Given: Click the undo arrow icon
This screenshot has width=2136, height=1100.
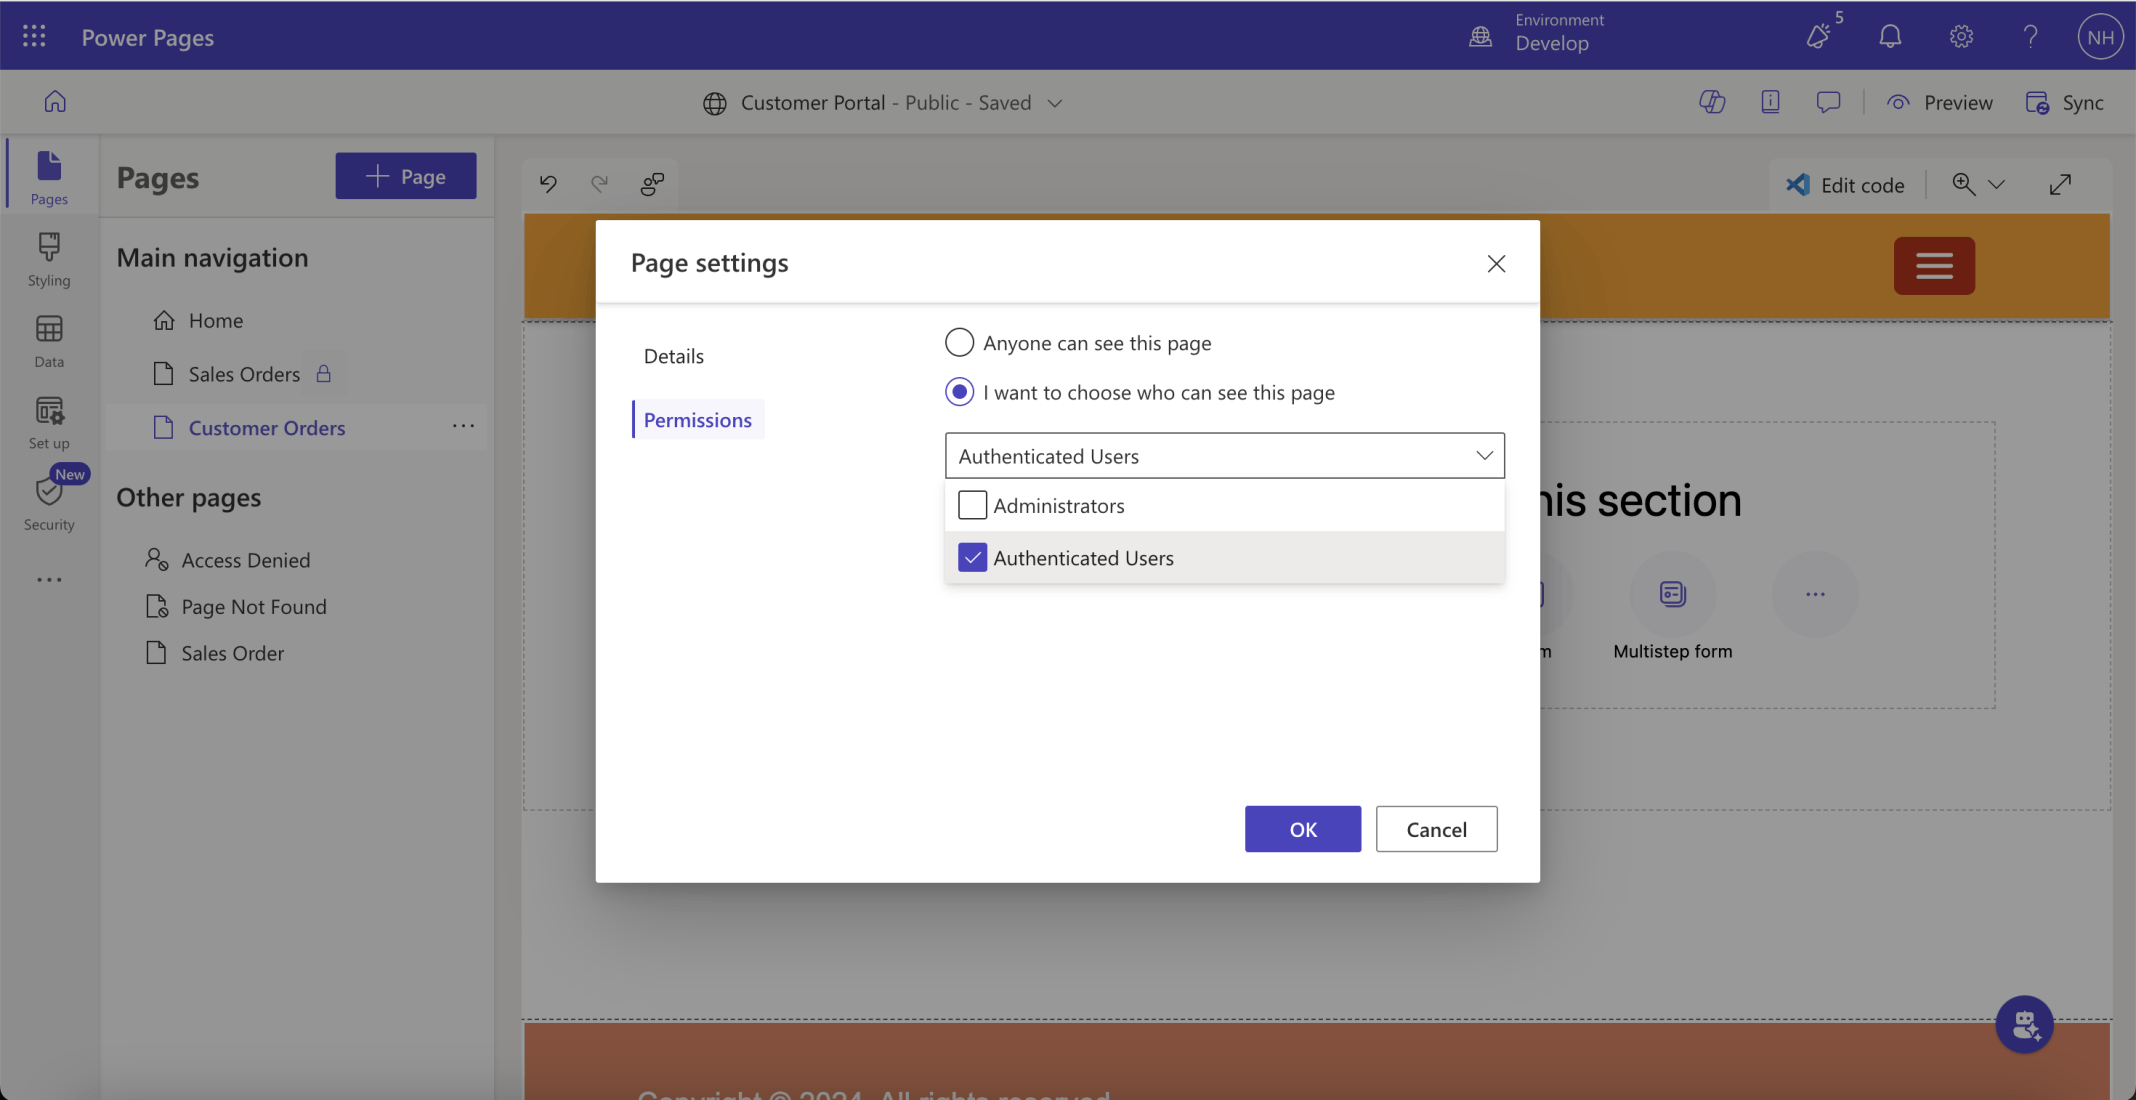Looking at the screenshot, I should (x=548, y=184).
